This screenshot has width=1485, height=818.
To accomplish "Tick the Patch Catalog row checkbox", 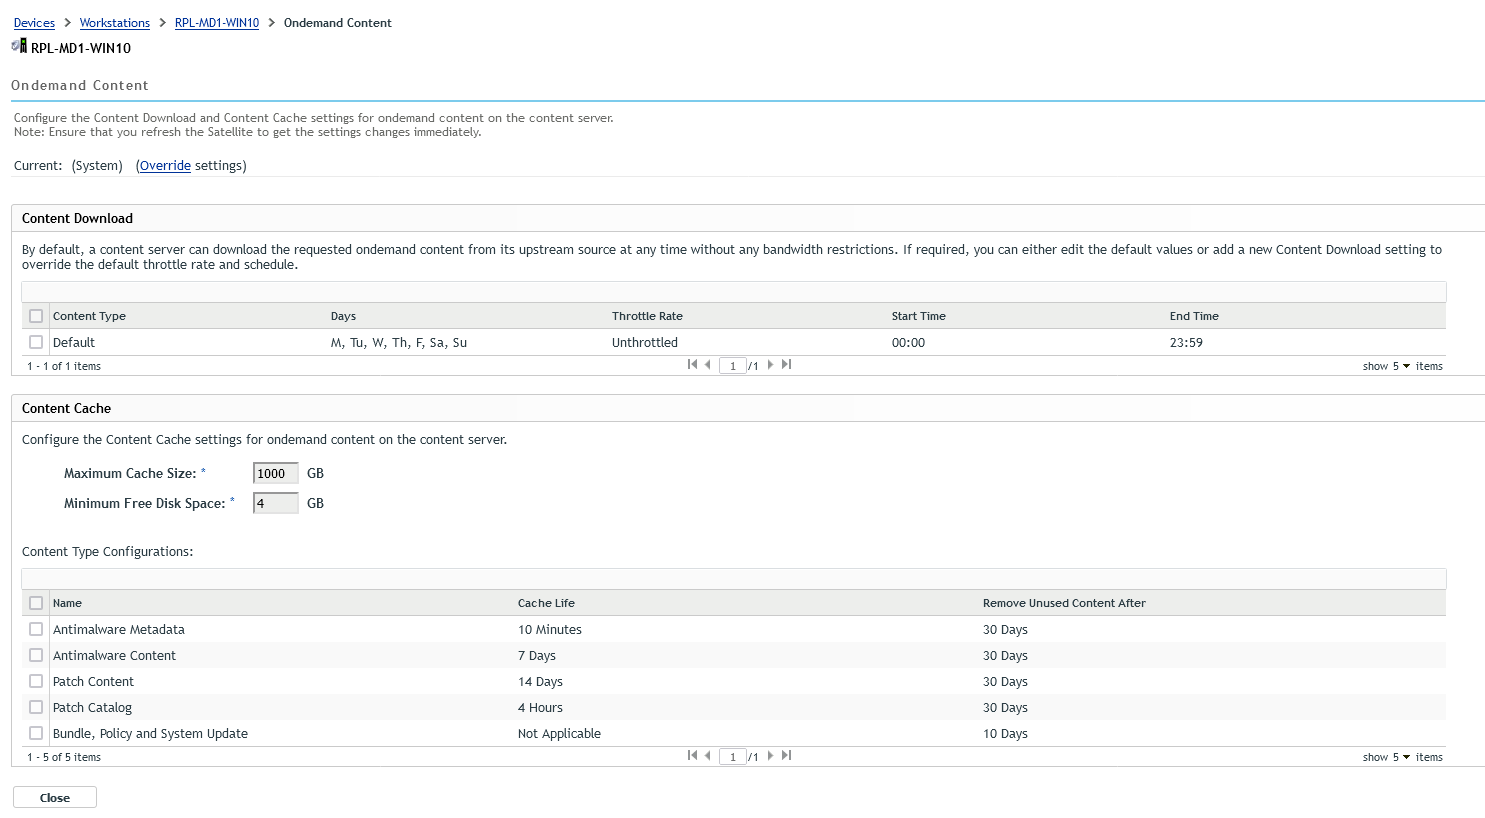I will (x=36, y=707).
